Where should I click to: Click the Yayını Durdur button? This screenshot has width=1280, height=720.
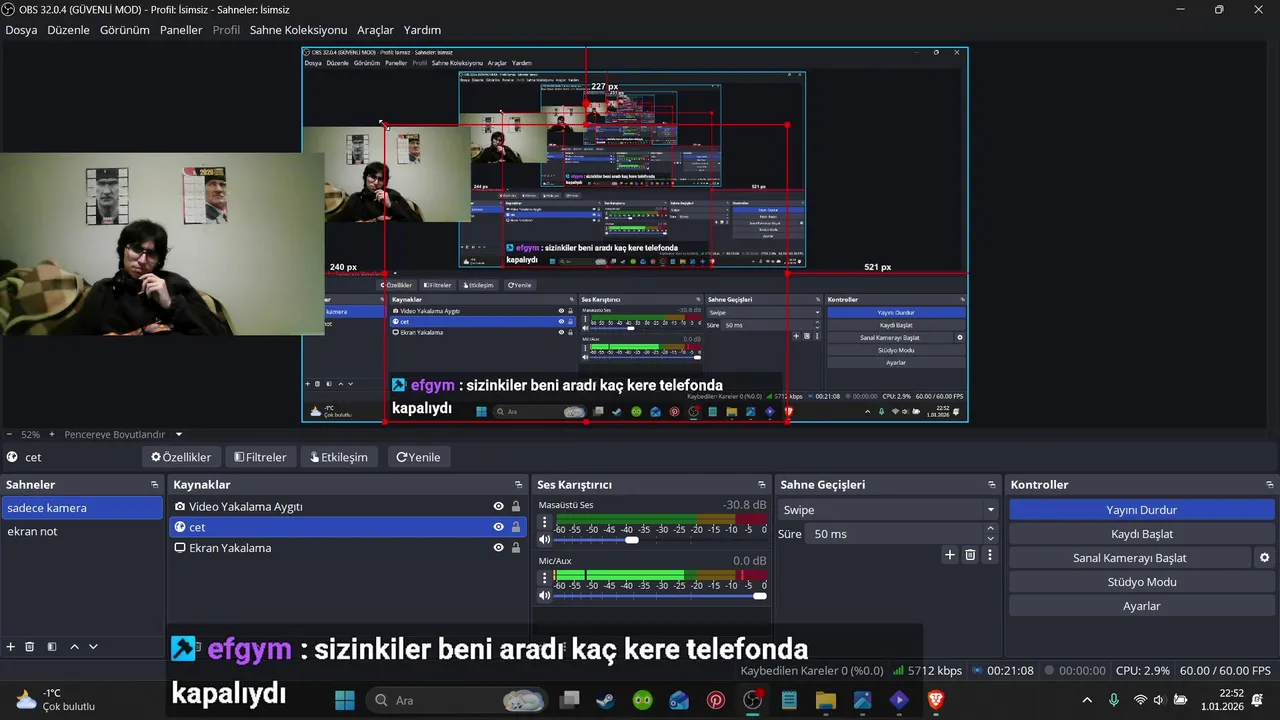click(1141, 510)
